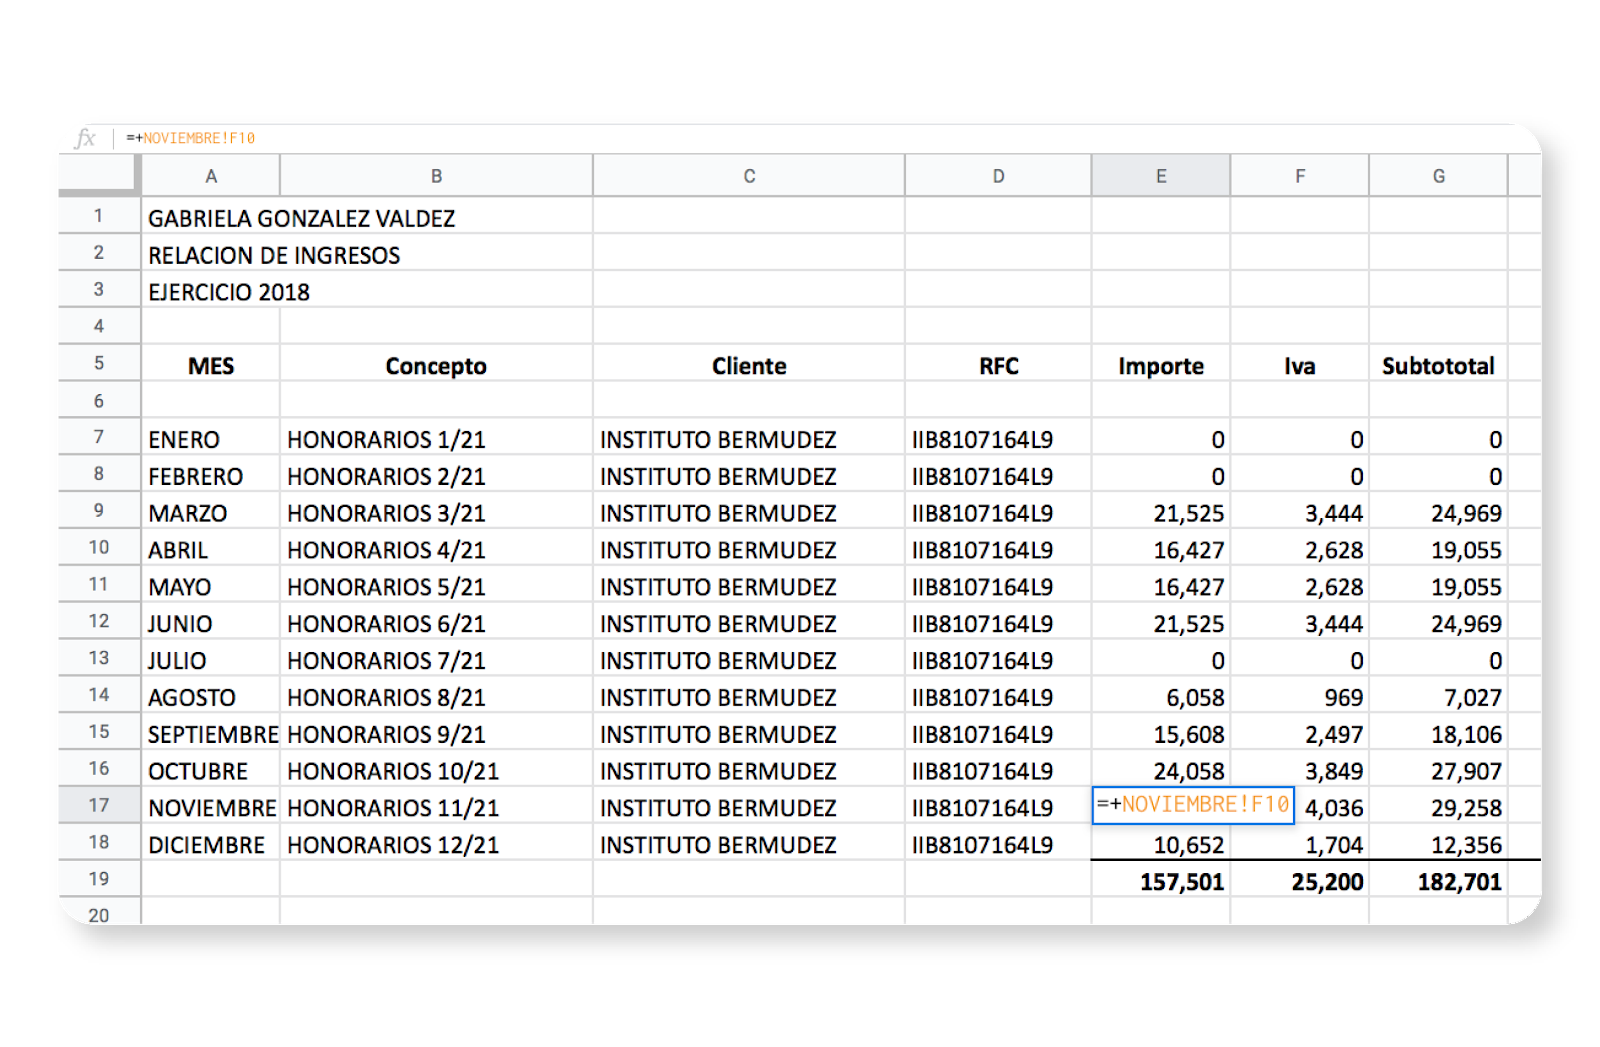
Task: Select column E header
Action: coord(1161,176)
